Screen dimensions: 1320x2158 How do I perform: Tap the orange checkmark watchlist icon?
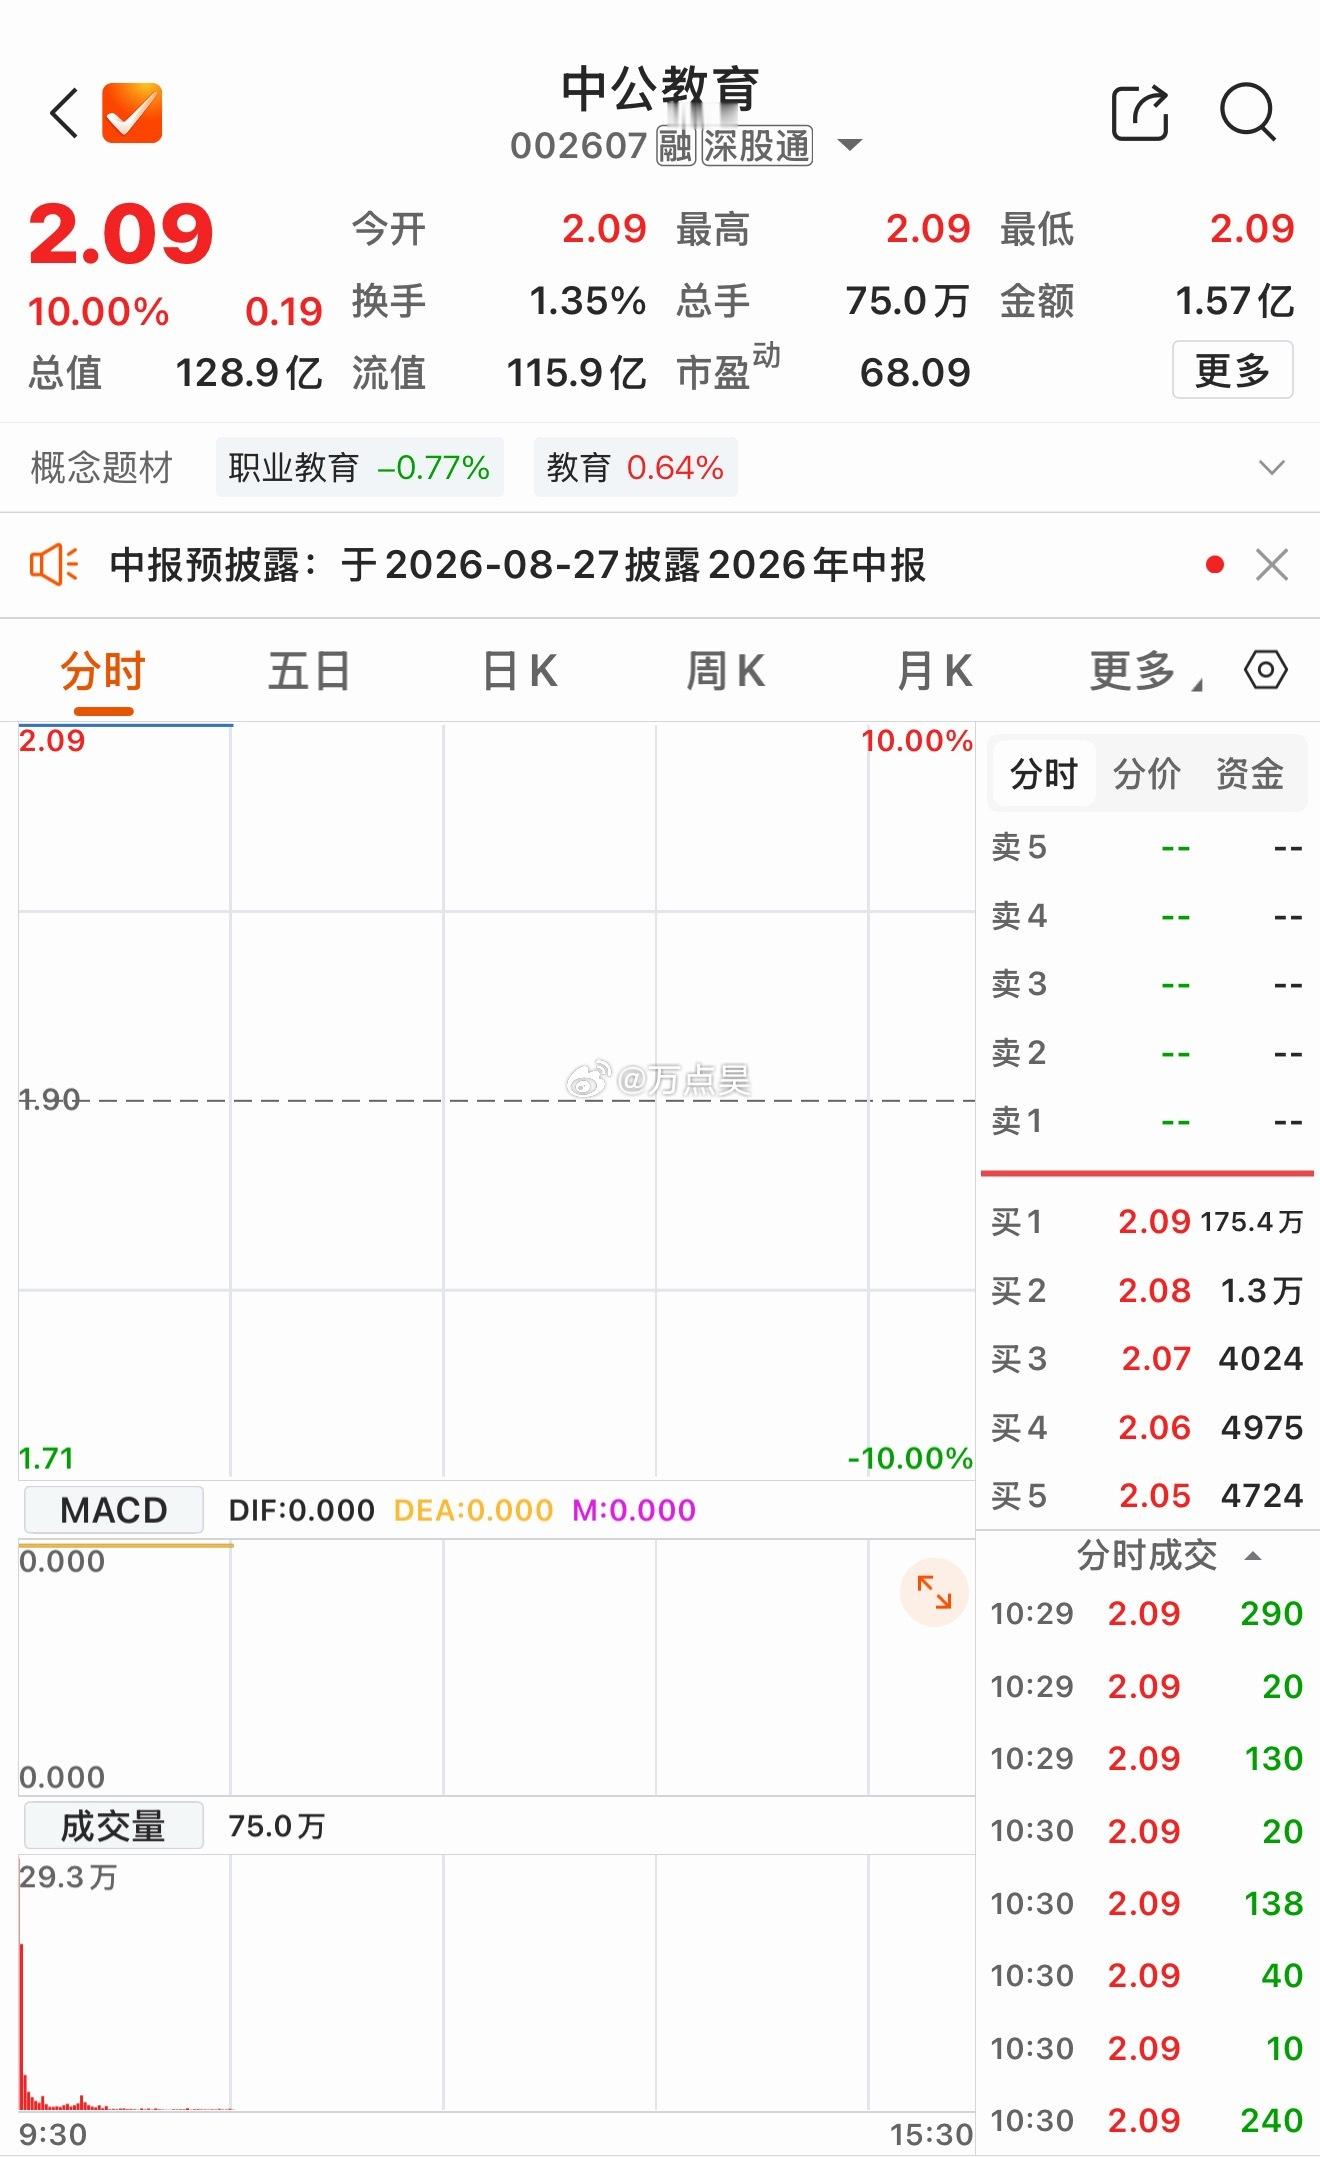[x=132, y=112]
